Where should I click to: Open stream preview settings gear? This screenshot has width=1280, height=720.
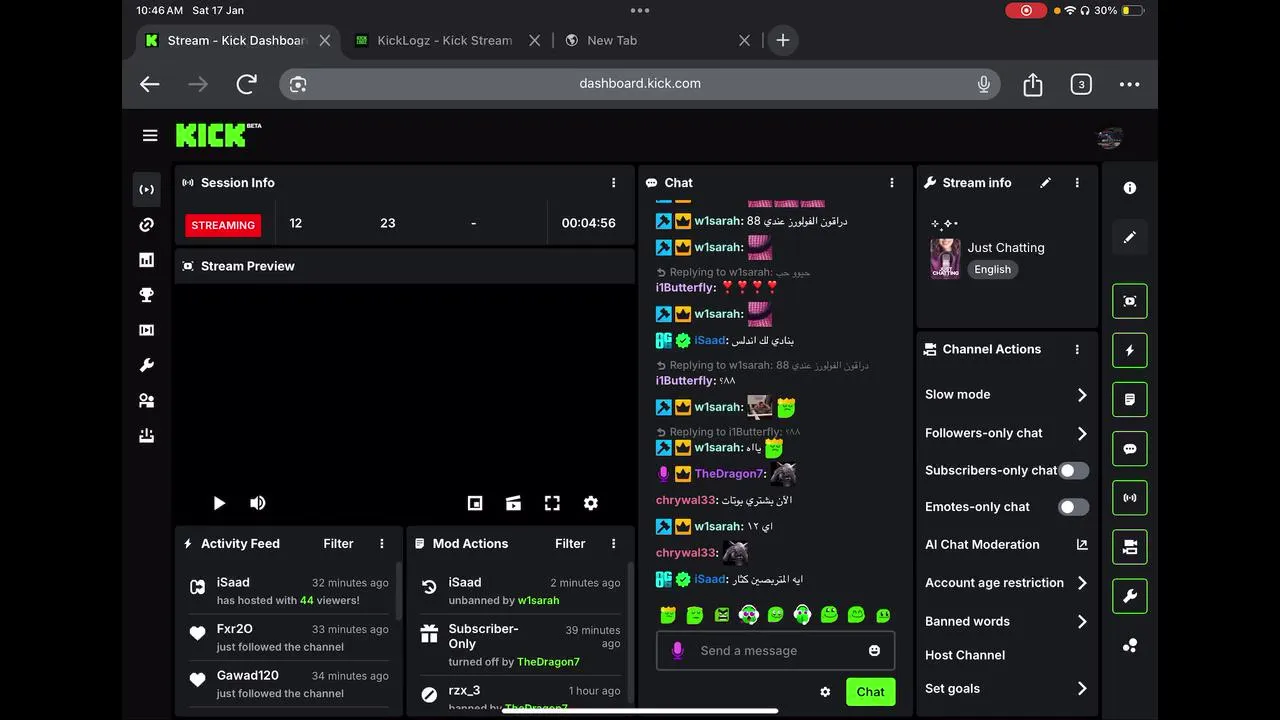591,503
